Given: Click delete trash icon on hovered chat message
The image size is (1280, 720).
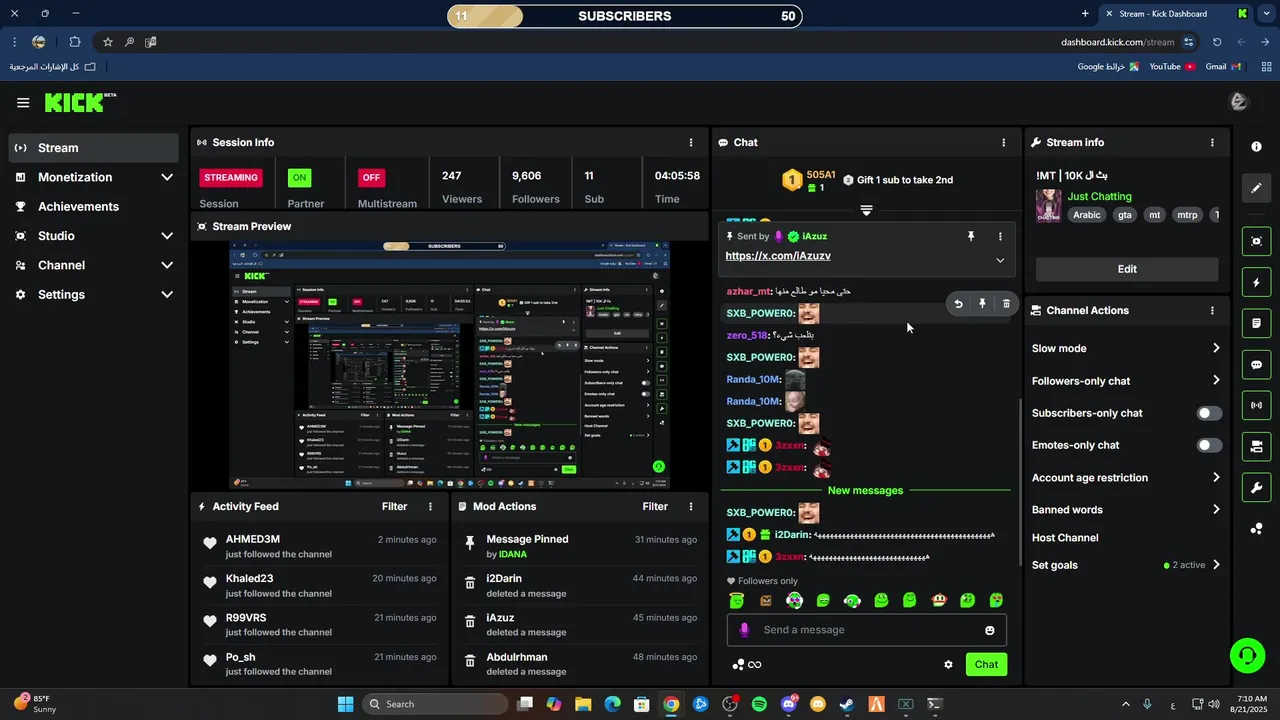Looking at the screenshot, I should point(1006,304).
